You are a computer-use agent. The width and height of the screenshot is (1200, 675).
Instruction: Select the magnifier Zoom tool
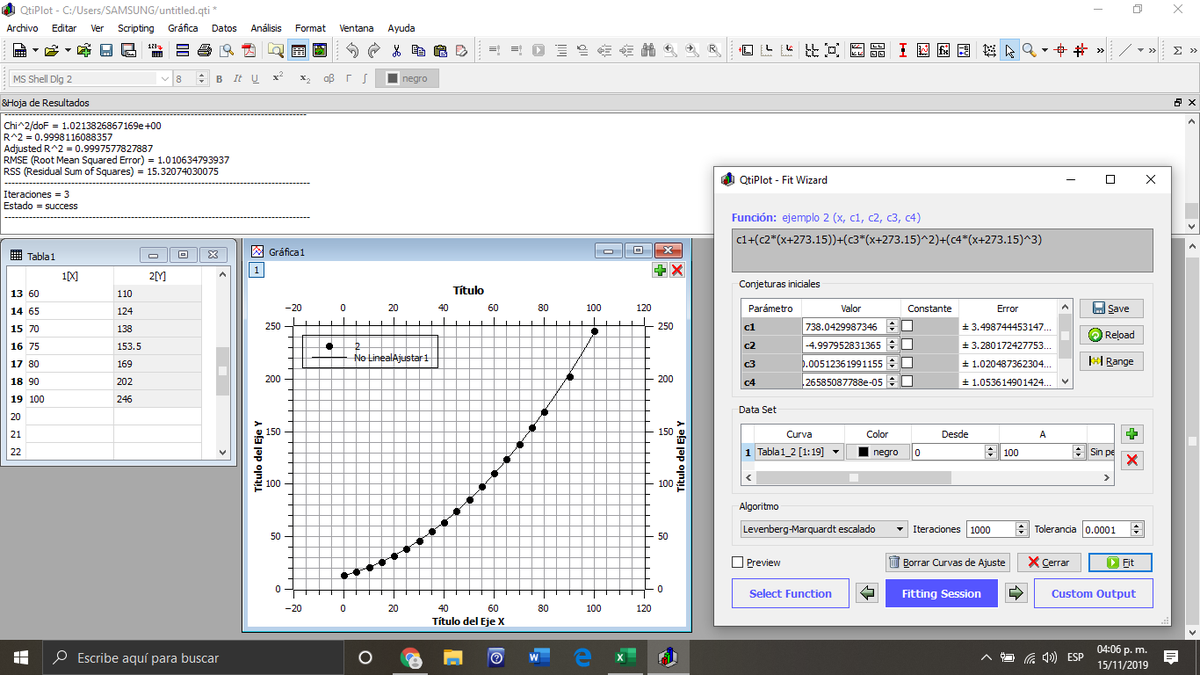click(x=1029, y=50)
